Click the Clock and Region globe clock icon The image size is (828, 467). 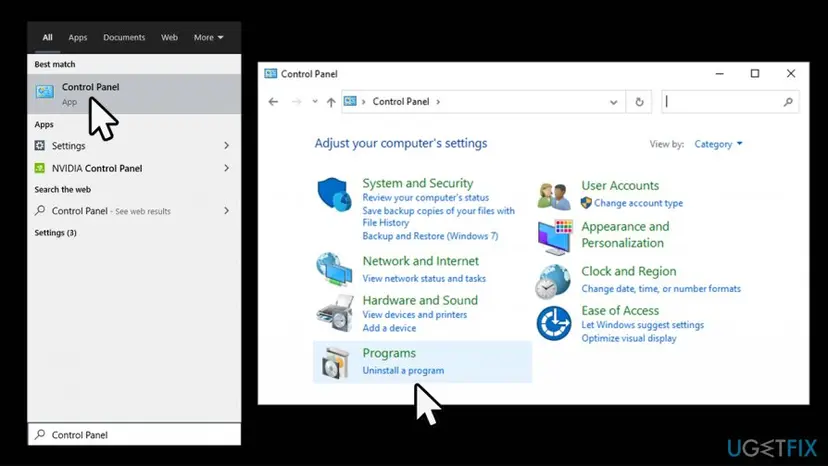pos(553,281)
